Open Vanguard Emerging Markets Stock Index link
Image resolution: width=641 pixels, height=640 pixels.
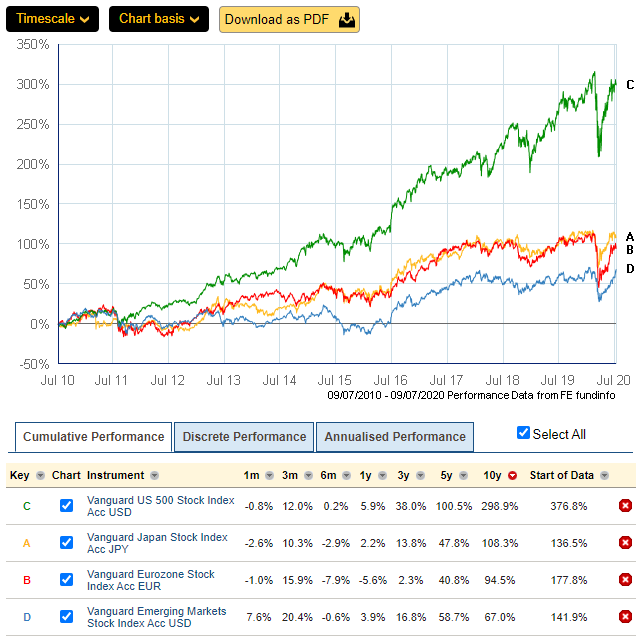pyautogui.click(x=157, y=617)
